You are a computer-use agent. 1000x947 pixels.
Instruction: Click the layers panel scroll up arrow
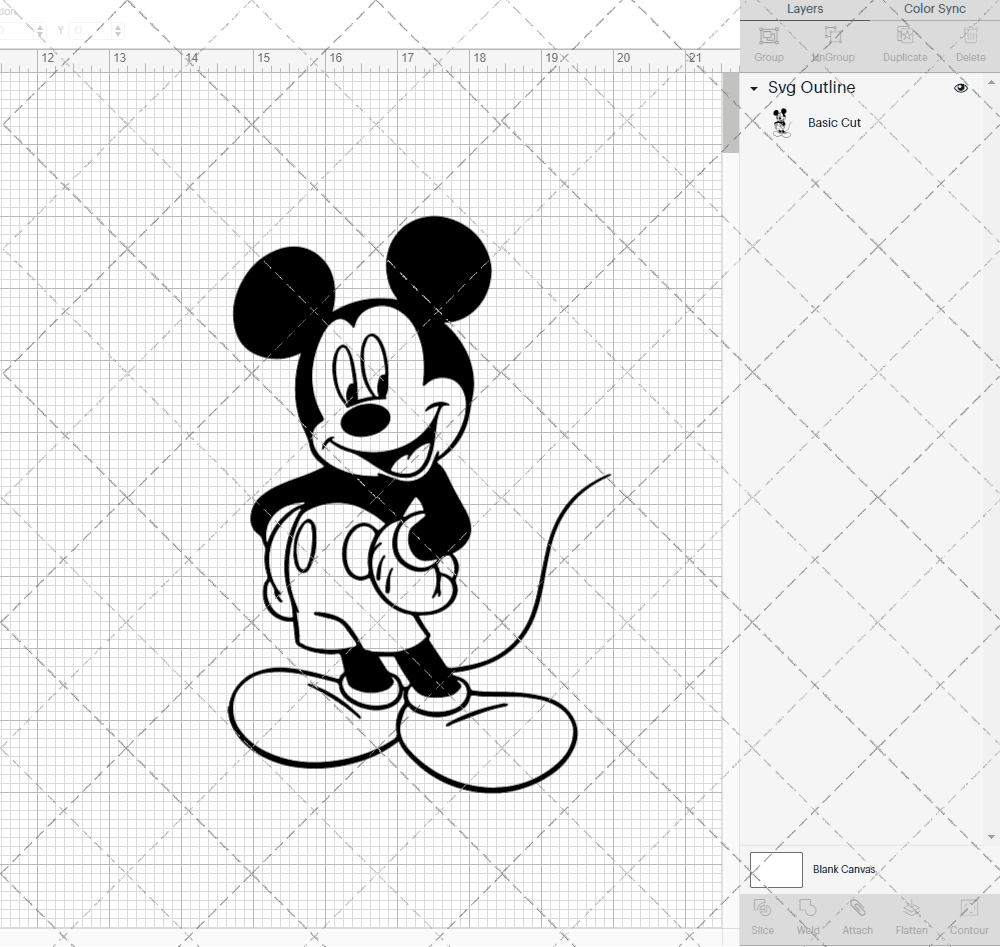pos(990,83)
